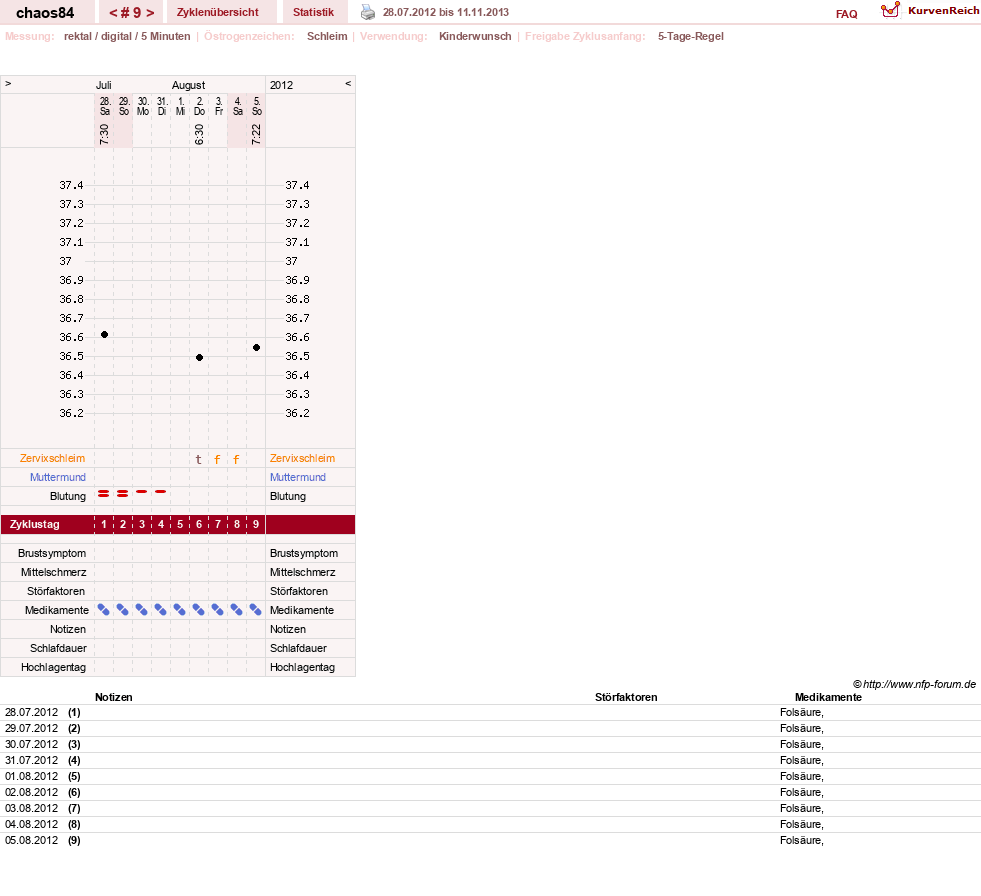
Task: Click the Schleim estrogen sign value
Action: (x=327, y=36)
